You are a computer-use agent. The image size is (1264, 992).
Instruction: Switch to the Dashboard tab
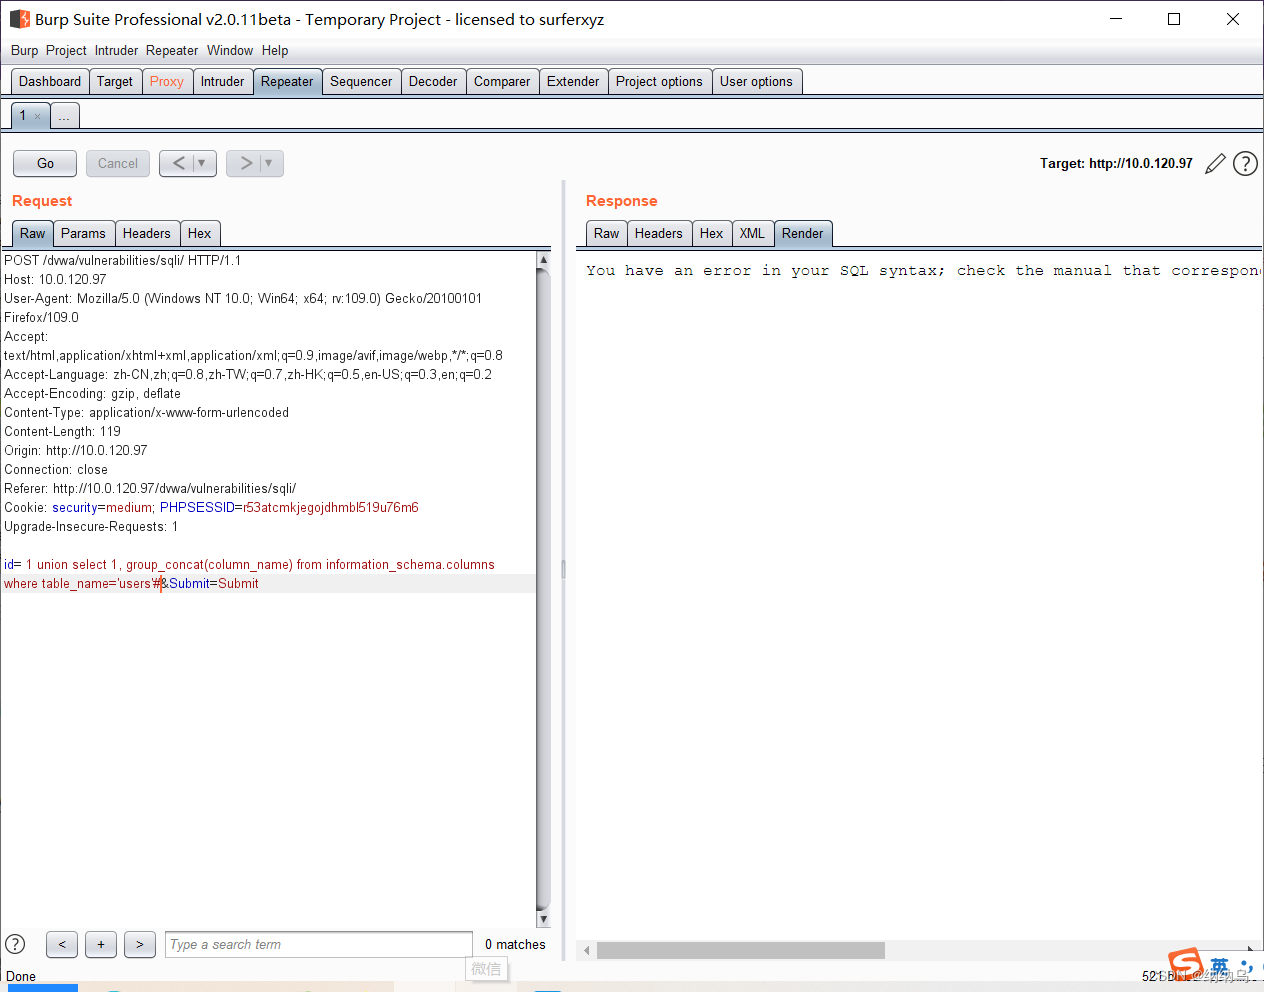tap(50, 82)
